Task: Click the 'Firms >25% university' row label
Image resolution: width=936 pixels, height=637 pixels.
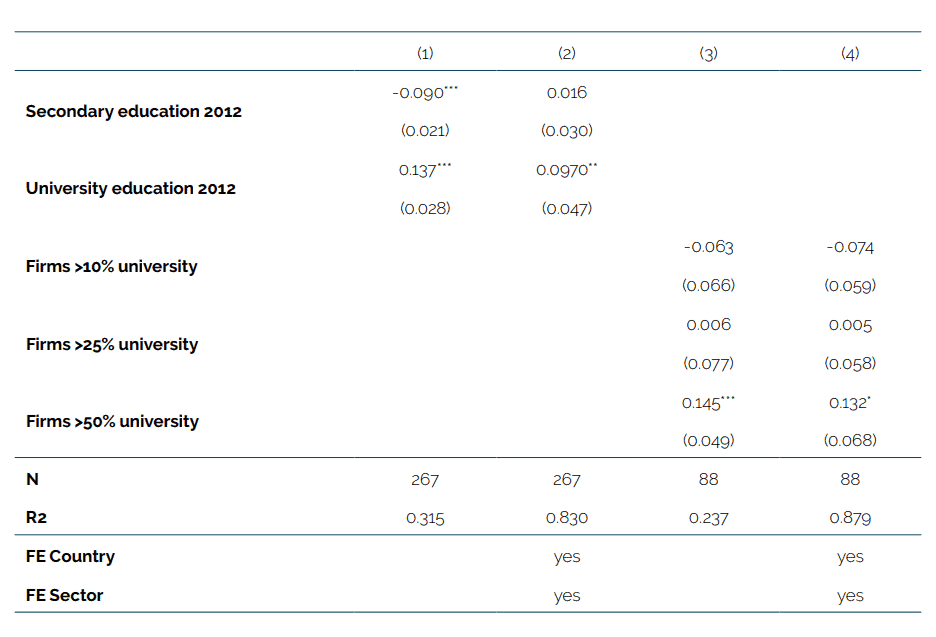Action: tap(111, 344)
